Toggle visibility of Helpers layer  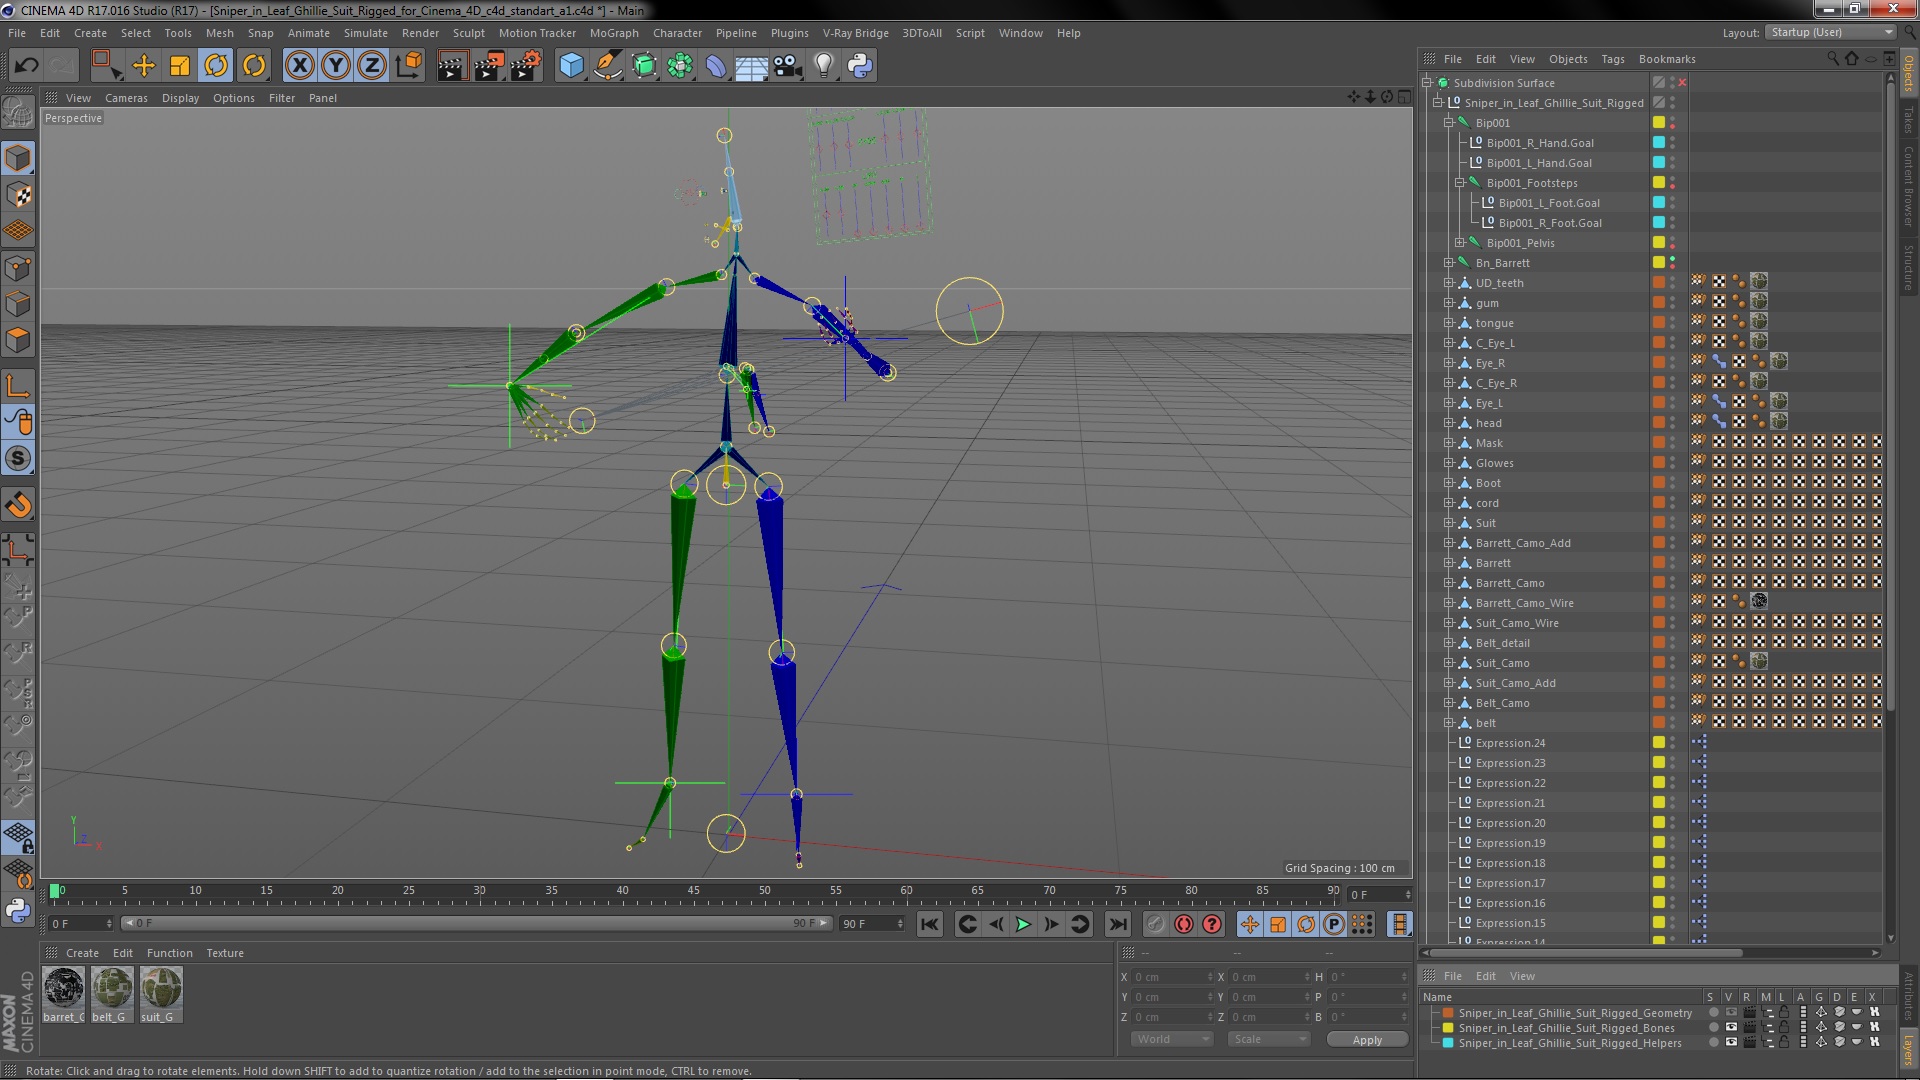point(1730,1042)
